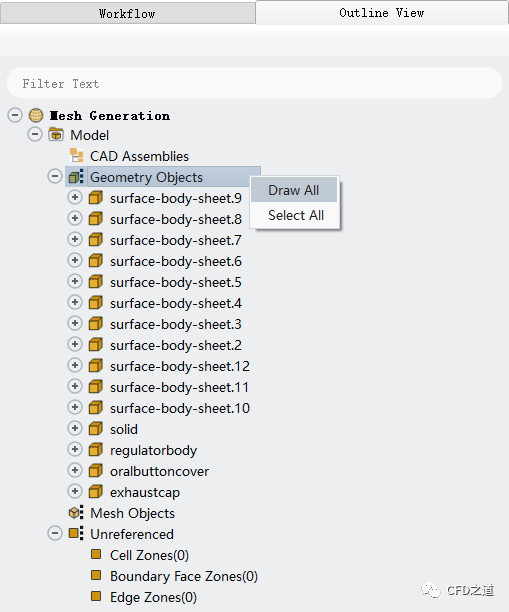
Task: Click the Cell Zones(0) square icon
Action: click(x=96, y=555)
